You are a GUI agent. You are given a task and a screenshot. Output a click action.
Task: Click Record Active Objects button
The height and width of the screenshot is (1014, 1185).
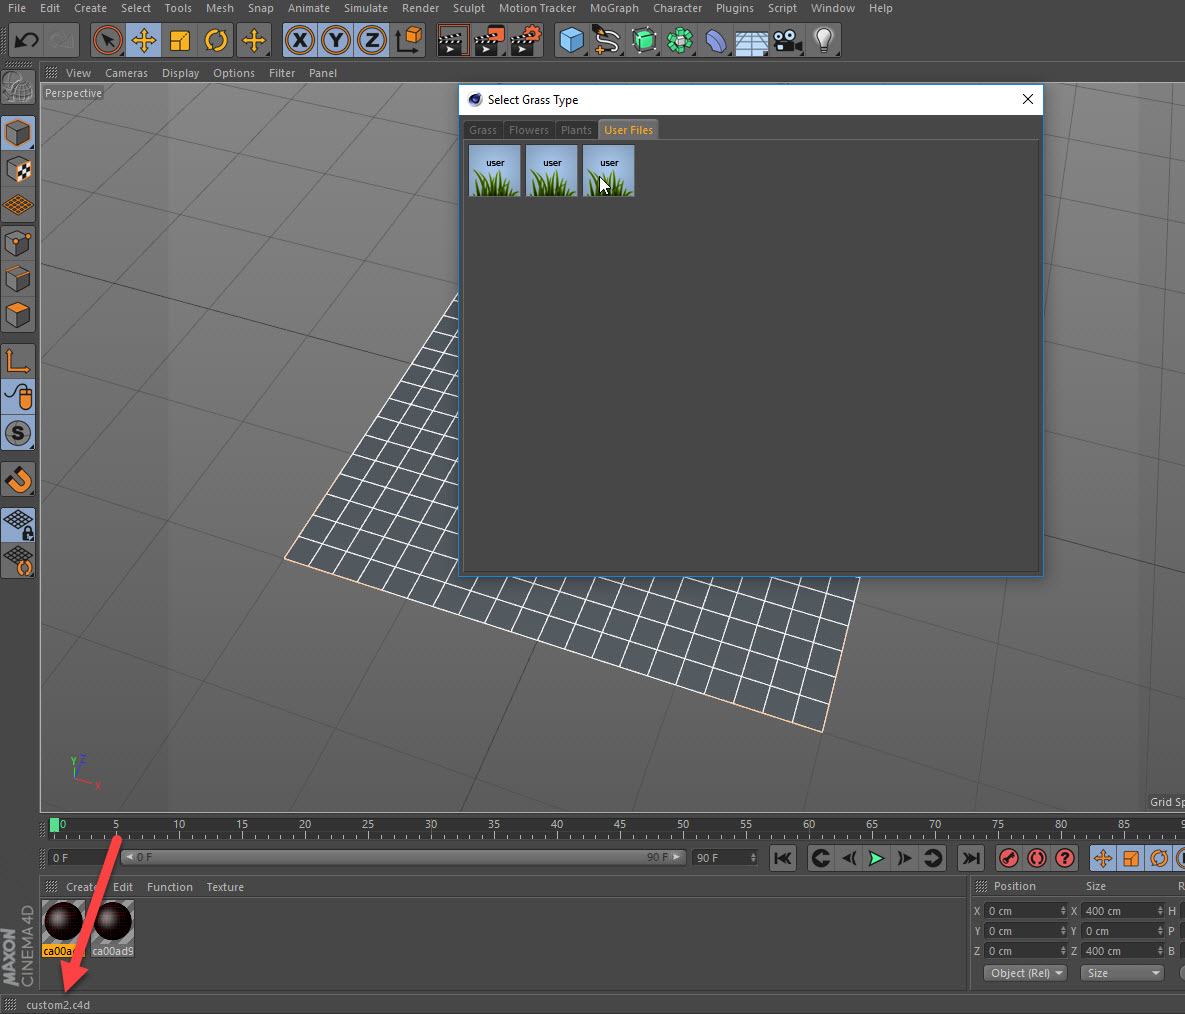point(1009,858)
